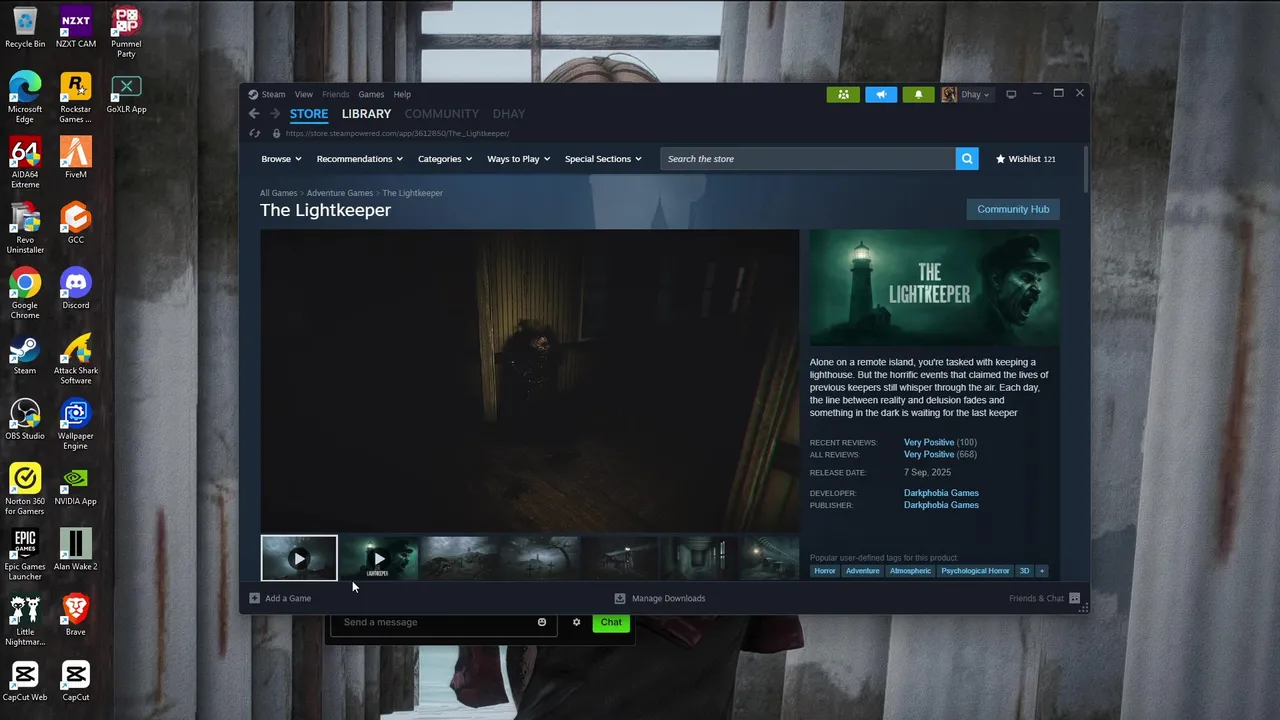1280x720 pixels.
Task: Launch OBS Studio from the desktop
Action: point(25,419)
